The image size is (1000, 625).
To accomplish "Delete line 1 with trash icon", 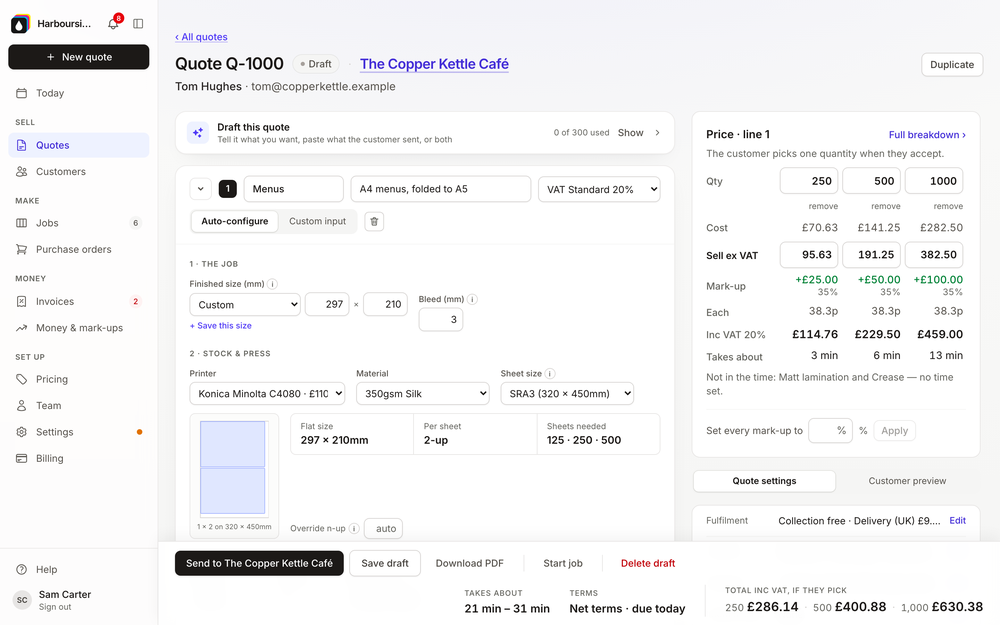I will coord(374,222).
